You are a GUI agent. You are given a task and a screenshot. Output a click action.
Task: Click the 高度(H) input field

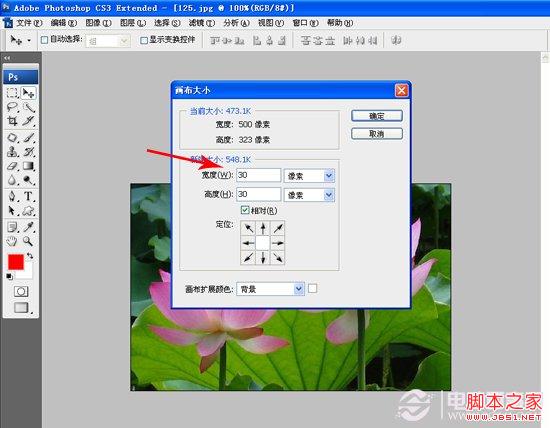(259, 194)
